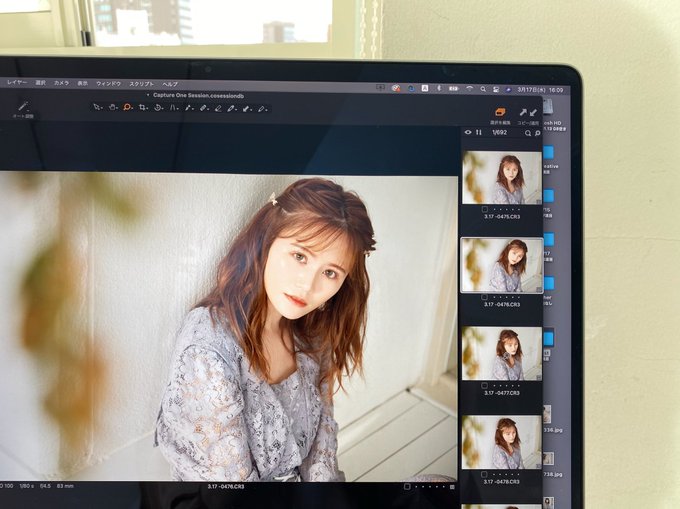Select the orange Loupe zoom tool
This screenshot has height=509, width=680.
pyautogui.click(x=127, y=107)
